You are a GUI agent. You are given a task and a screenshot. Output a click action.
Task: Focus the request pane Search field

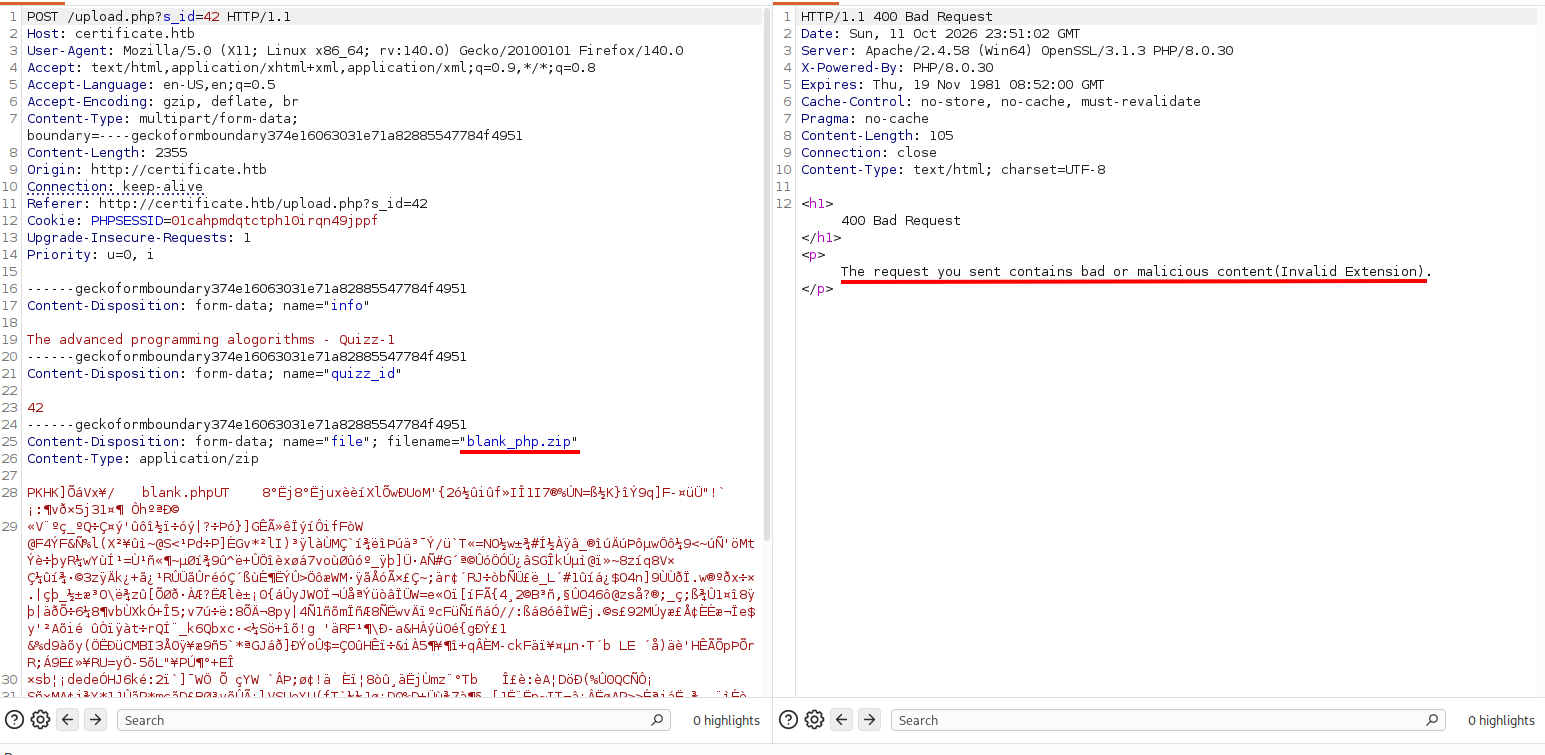click(x=394, y=720)
